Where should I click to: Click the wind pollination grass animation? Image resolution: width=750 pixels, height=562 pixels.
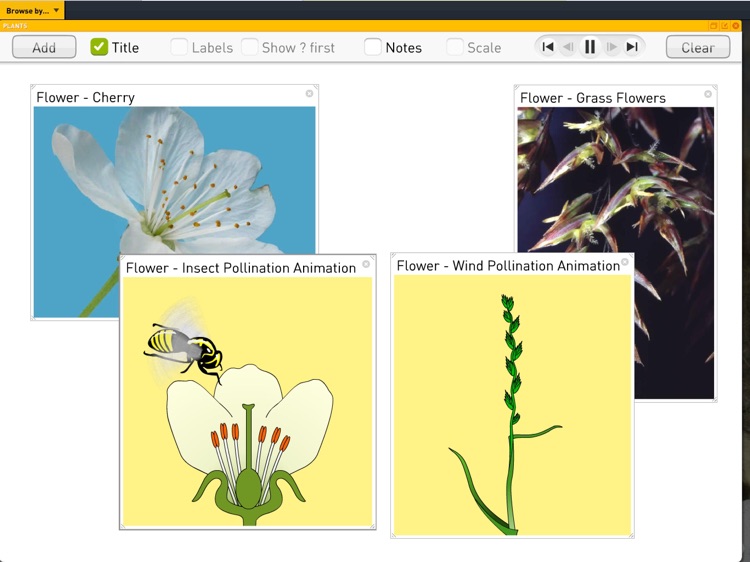pos(512,405)
